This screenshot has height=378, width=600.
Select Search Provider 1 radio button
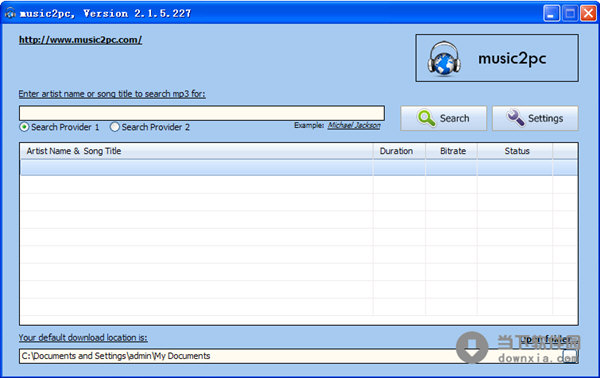[x=24, y=127]
